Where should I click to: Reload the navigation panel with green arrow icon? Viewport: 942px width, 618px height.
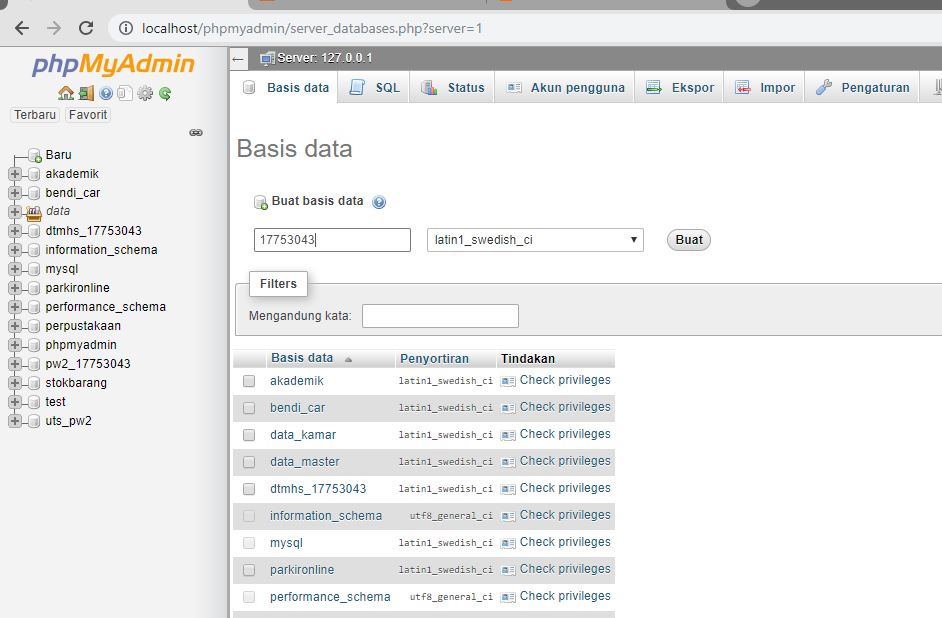coord(165,93)
